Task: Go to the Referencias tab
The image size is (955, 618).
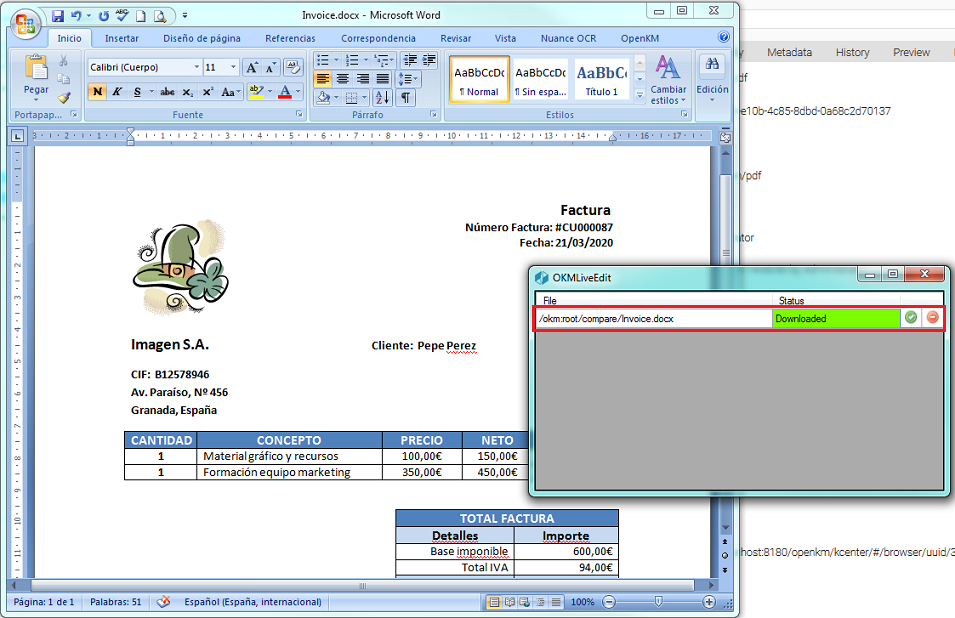Action: tap(291, 38)
